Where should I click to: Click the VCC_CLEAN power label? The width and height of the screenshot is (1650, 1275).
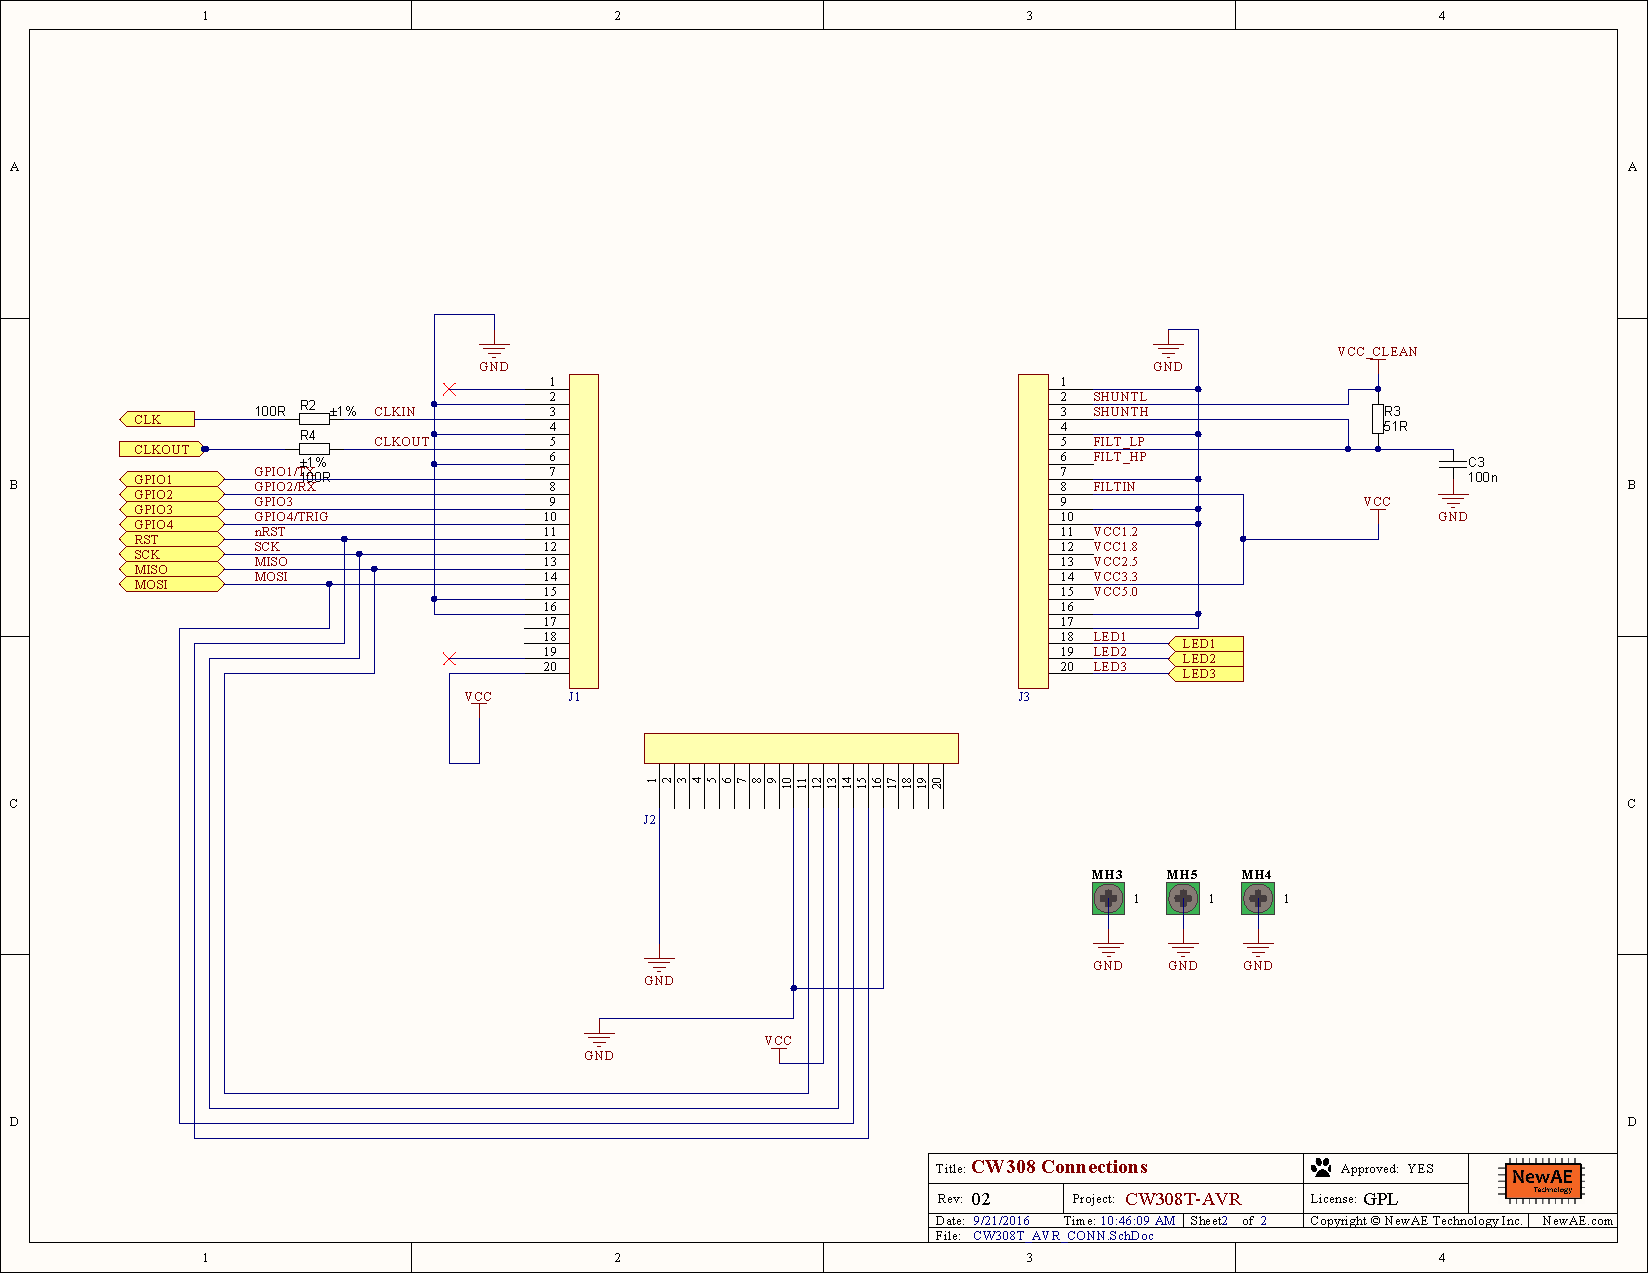pyautogui.click(x=1377, y=351)
